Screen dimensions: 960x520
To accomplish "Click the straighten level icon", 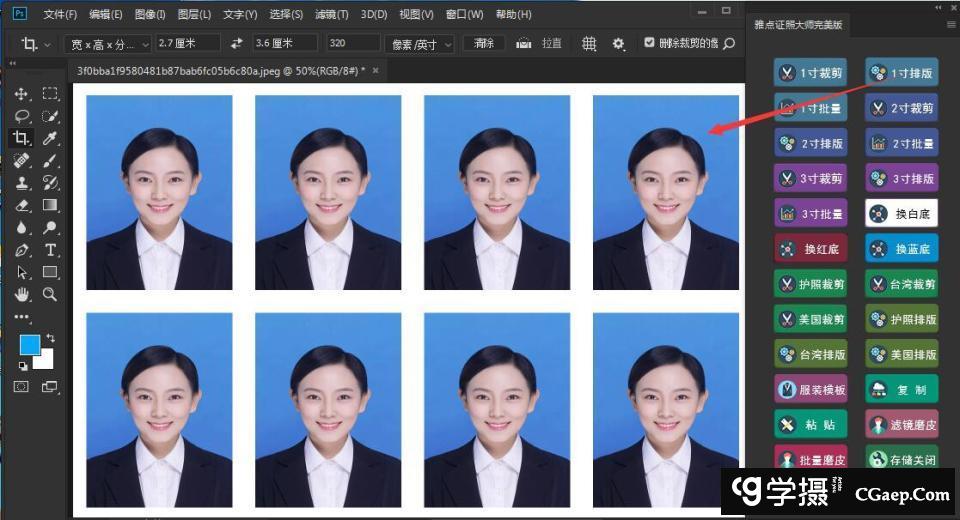I will tap(523, 43).
